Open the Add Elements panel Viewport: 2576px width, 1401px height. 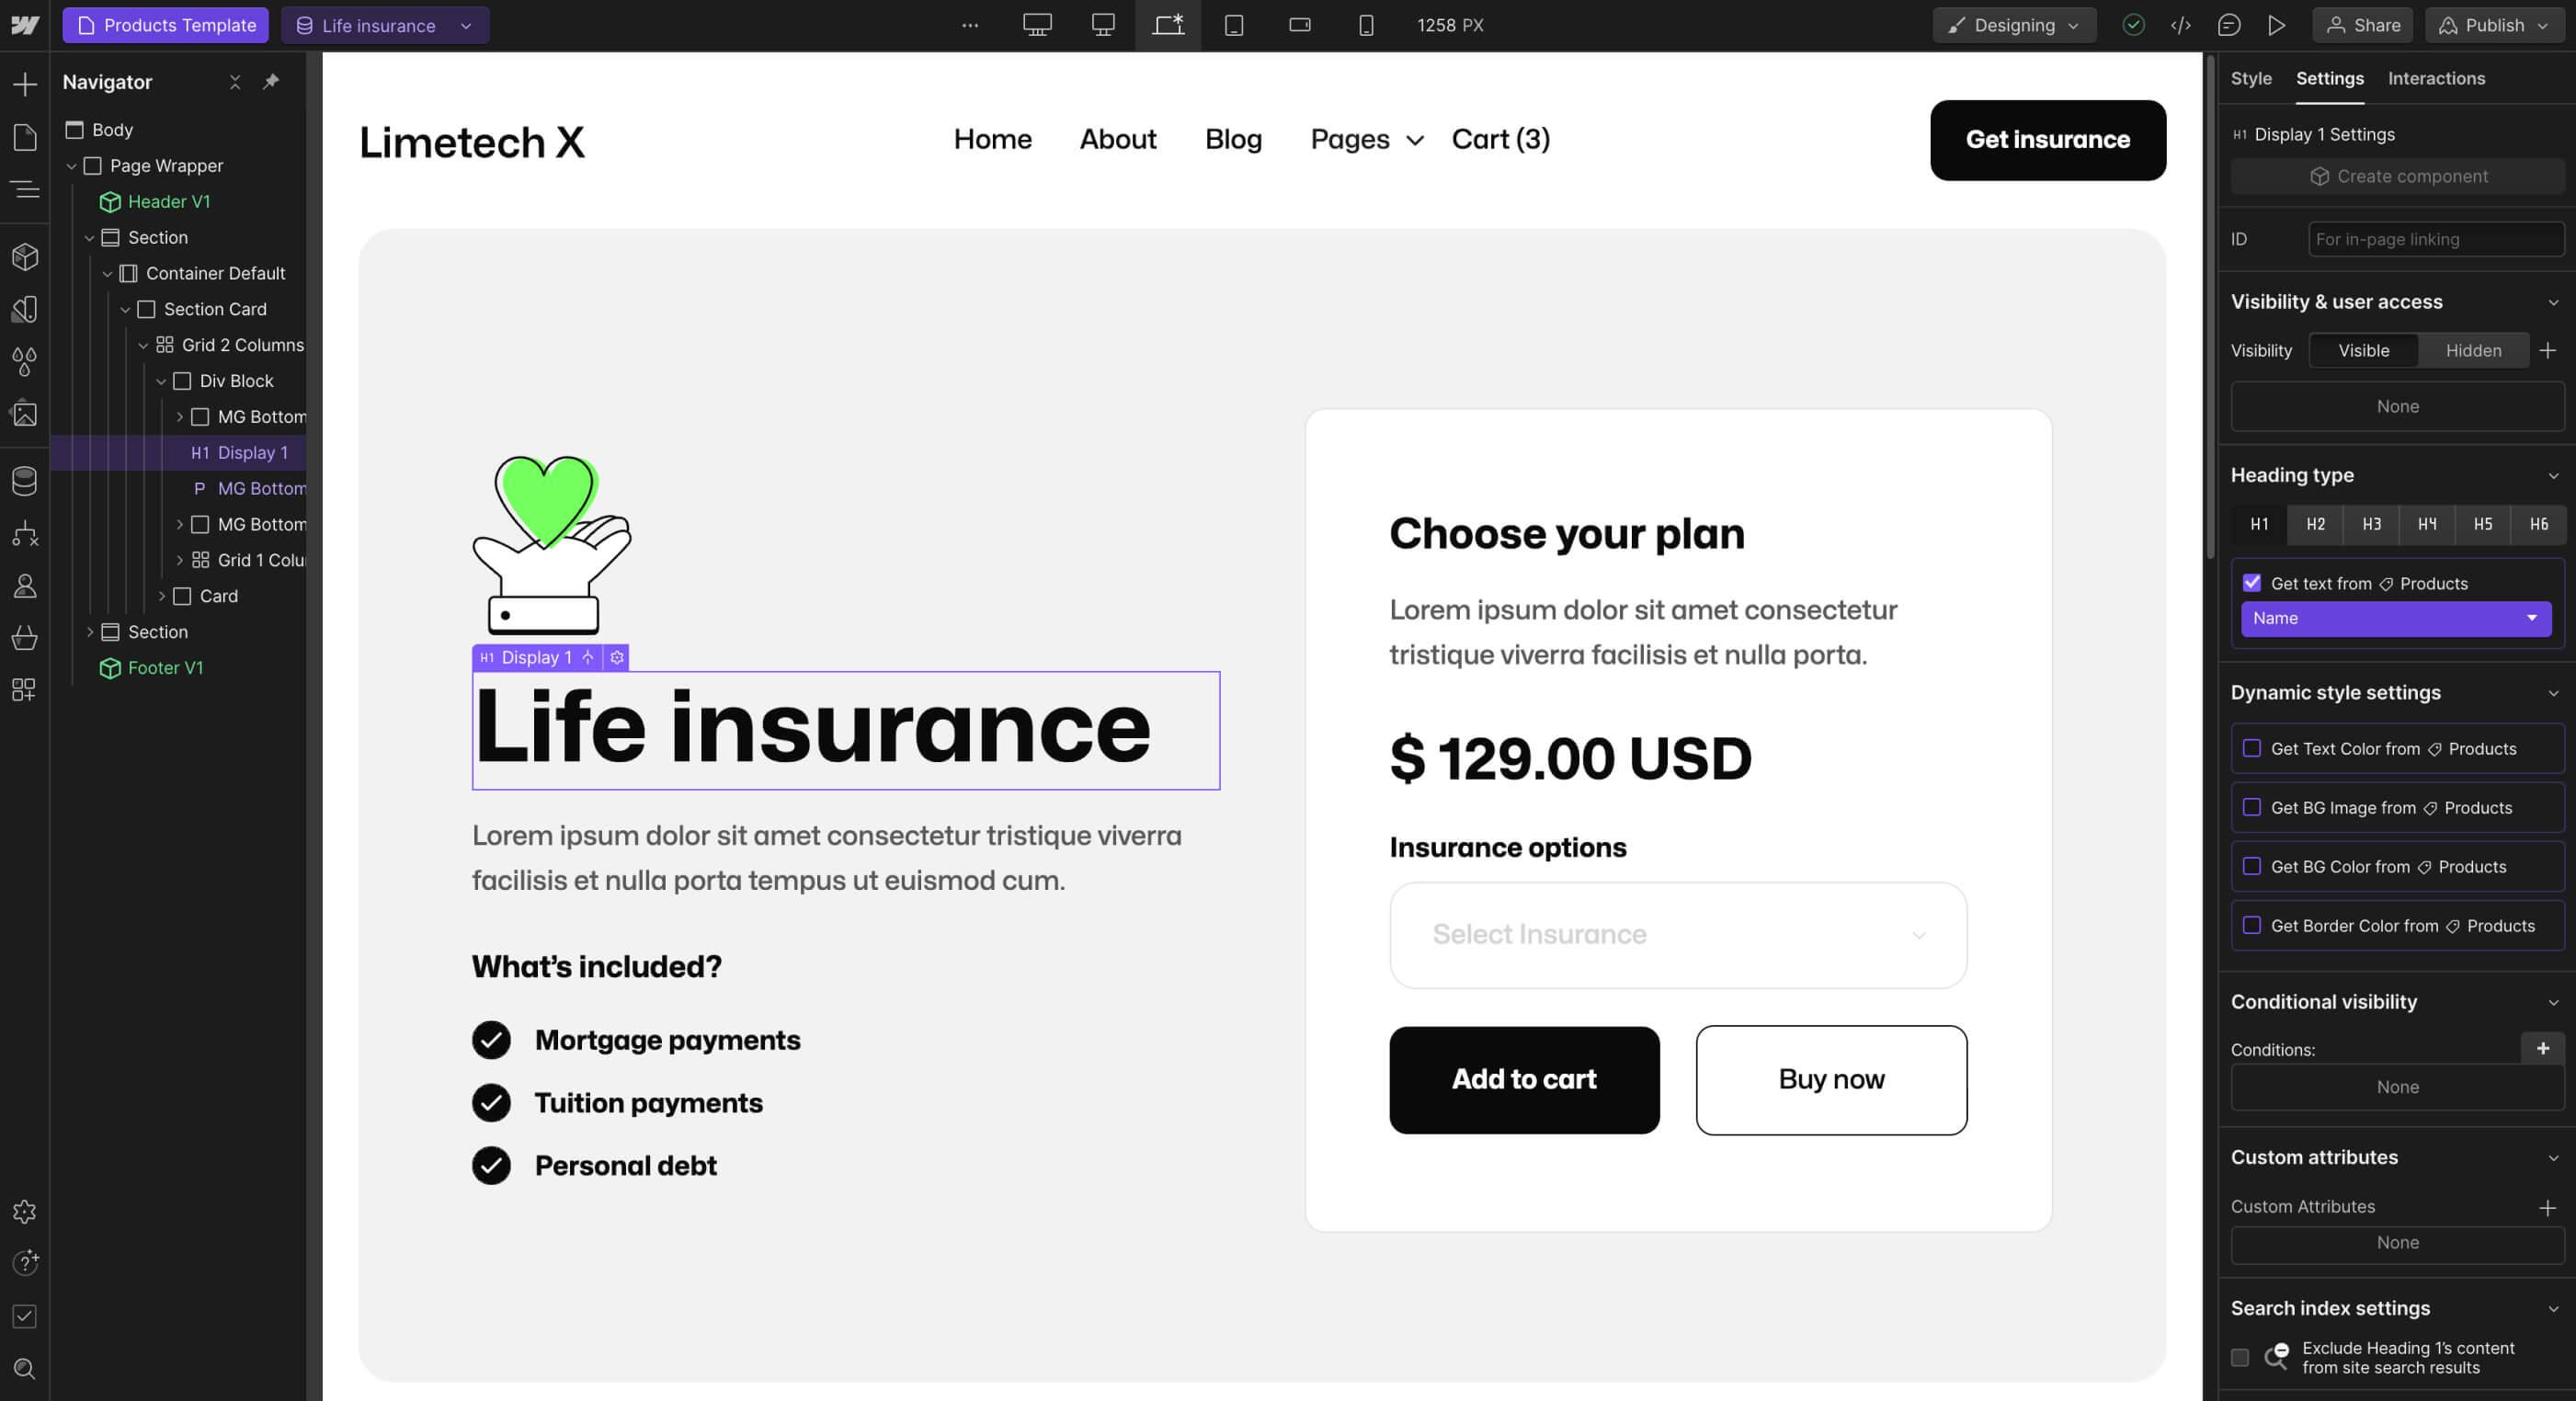pyautogui.click(x=24, y=84)
